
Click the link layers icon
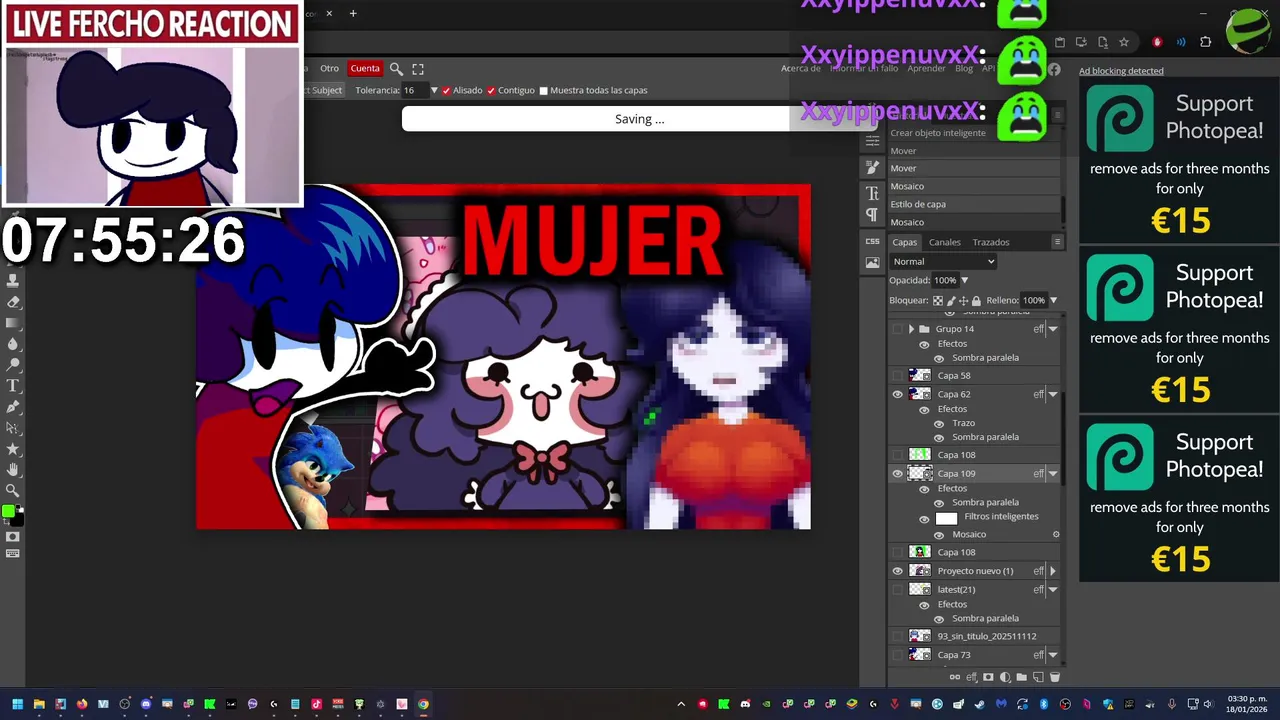(954, 677)
